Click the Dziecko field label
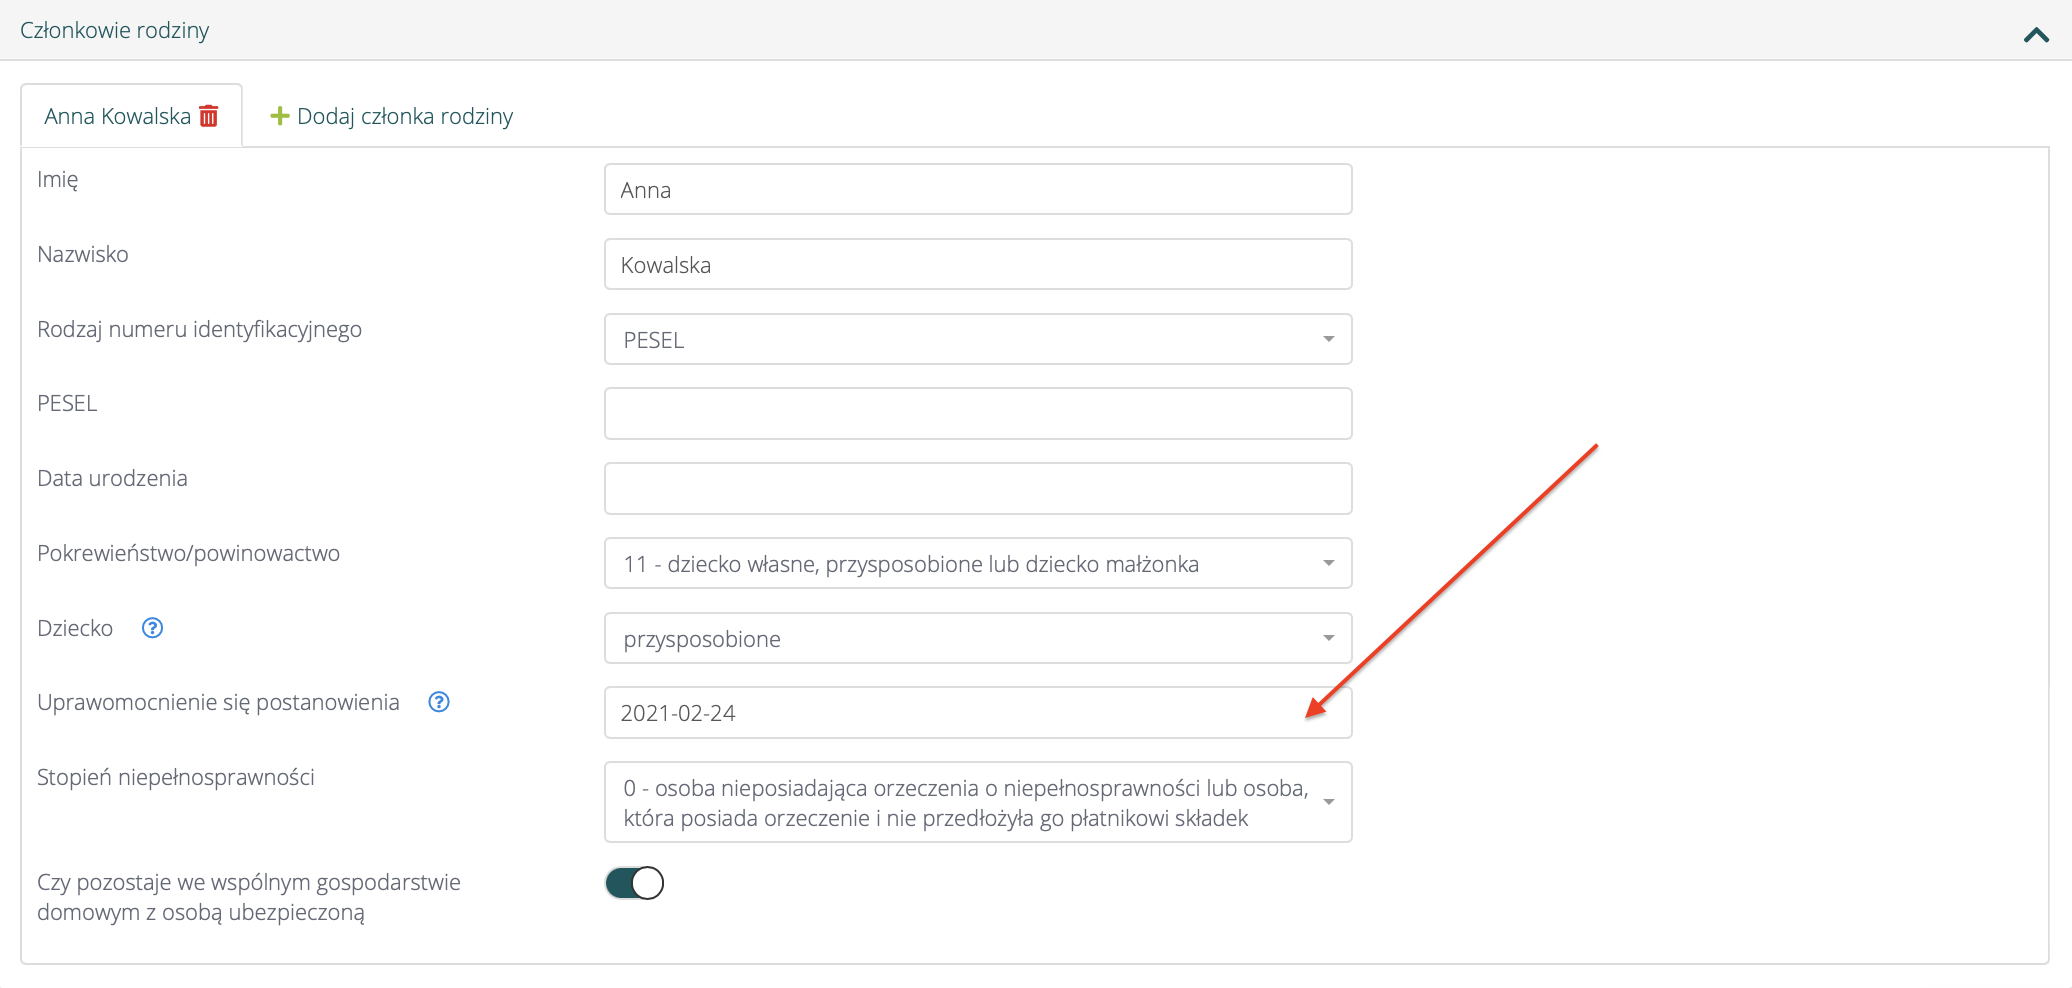Screen dimensions: 2072x988 pos(75,628)
